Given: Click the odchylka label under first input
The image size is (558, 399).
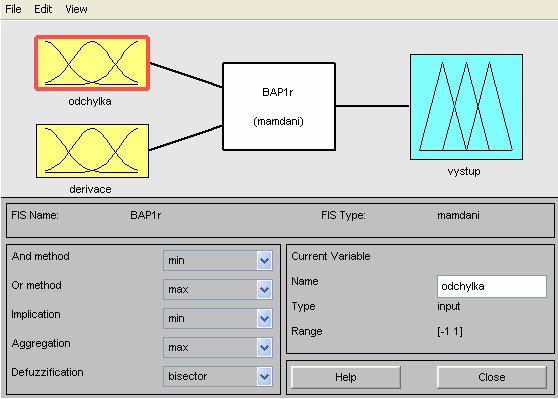Looking at the screenshot, I should (90, 101).
